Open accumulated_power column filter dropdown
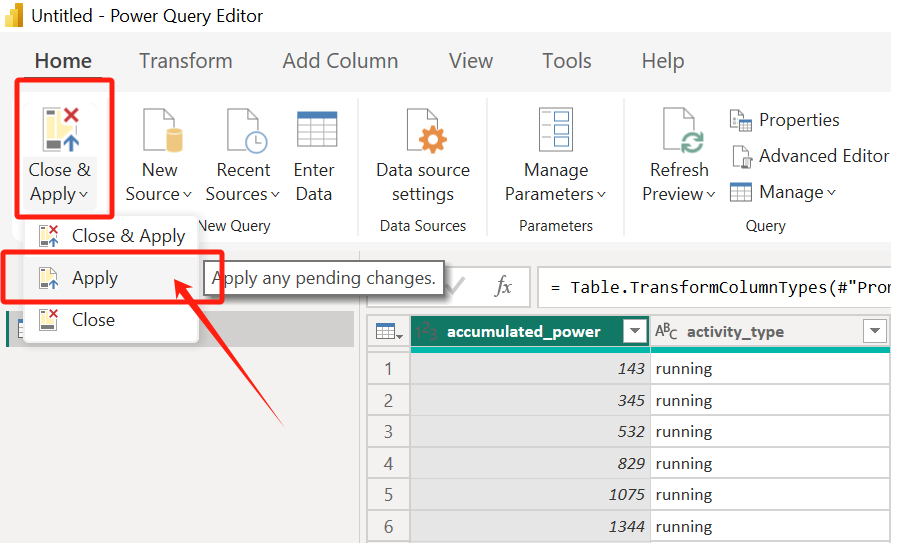Viewport: 898px width, 547px height. 635,331
